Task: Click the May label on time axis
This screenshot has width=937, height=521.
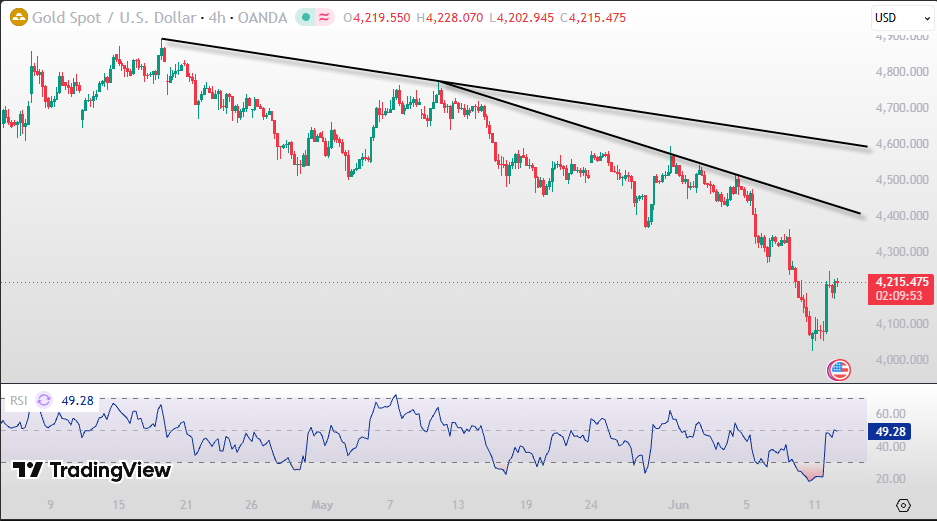Action: 321,505
